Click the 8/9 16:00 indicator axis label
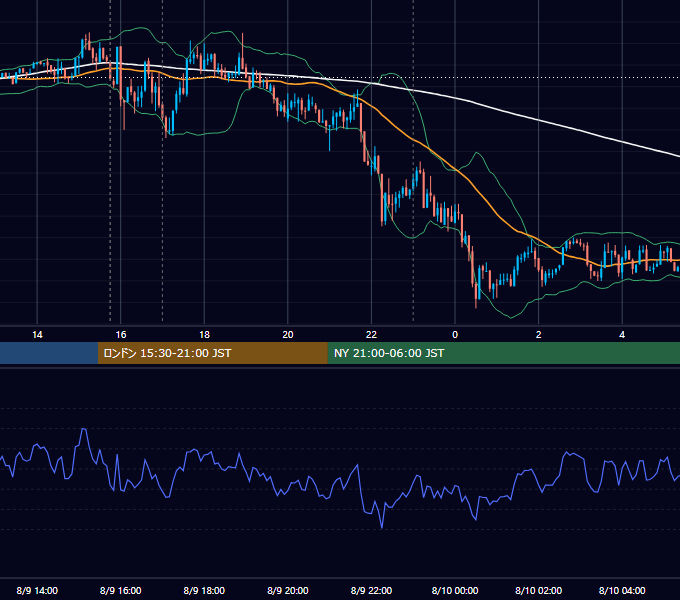Image resolution: width=680 pixels, height=600 pixels. [x=121, y=590]
